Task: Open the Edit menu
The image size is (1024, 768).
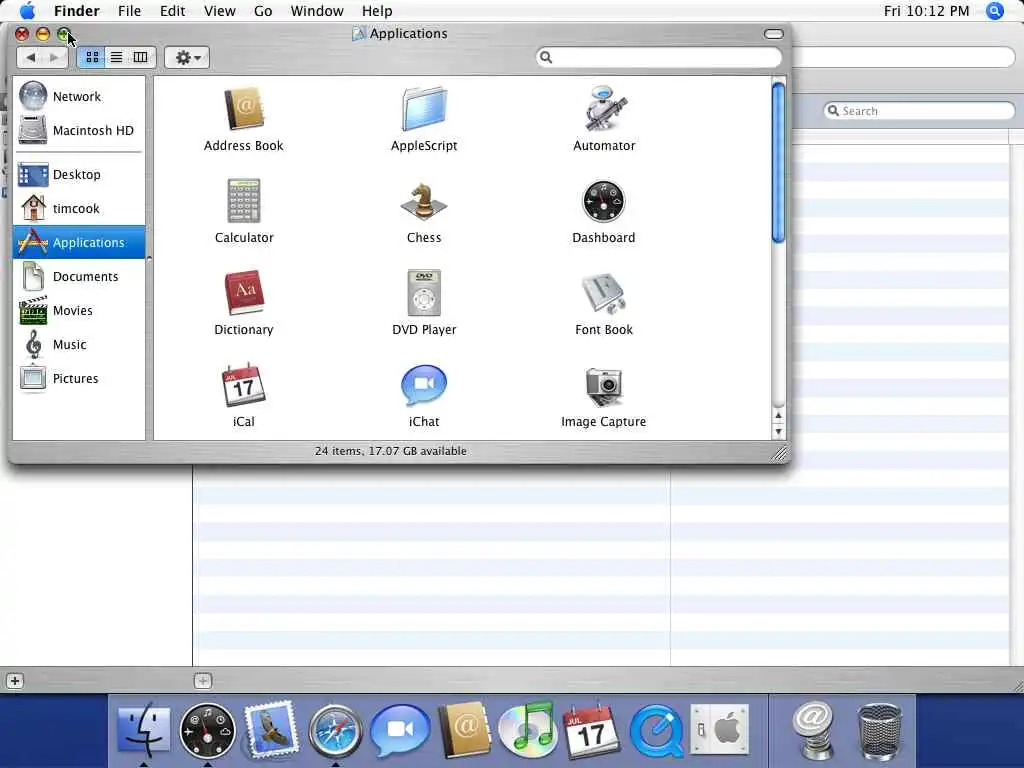Action: pos(172,10)
